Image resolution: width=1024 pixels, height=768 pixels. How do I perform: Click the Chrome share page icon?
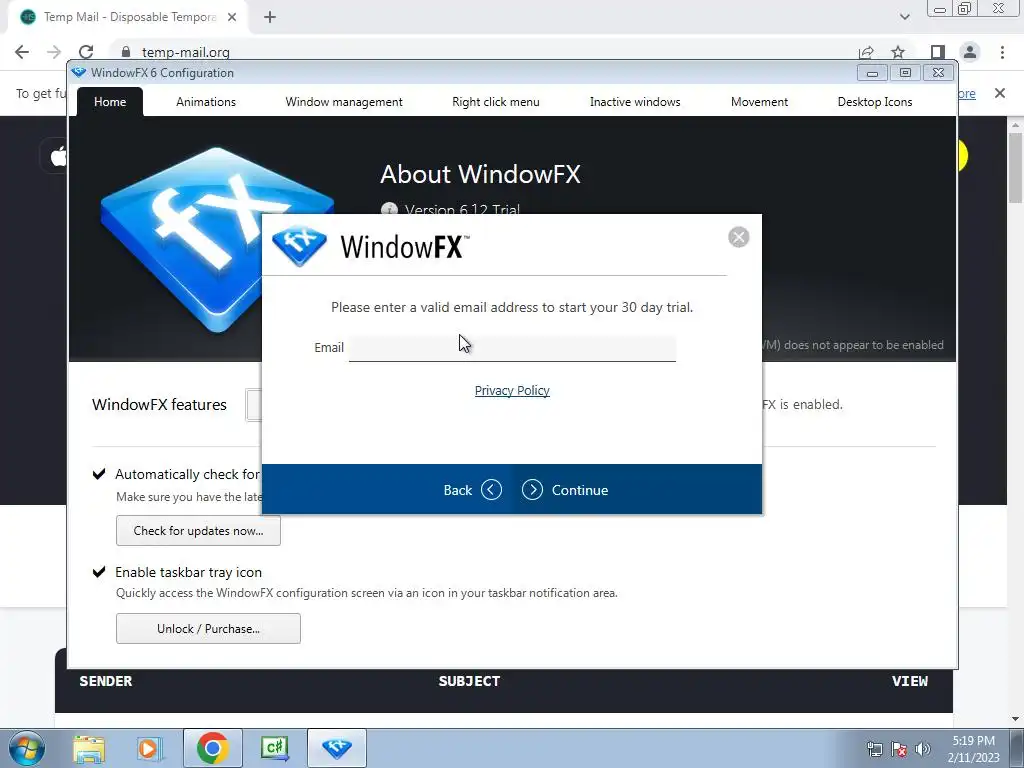866,52
